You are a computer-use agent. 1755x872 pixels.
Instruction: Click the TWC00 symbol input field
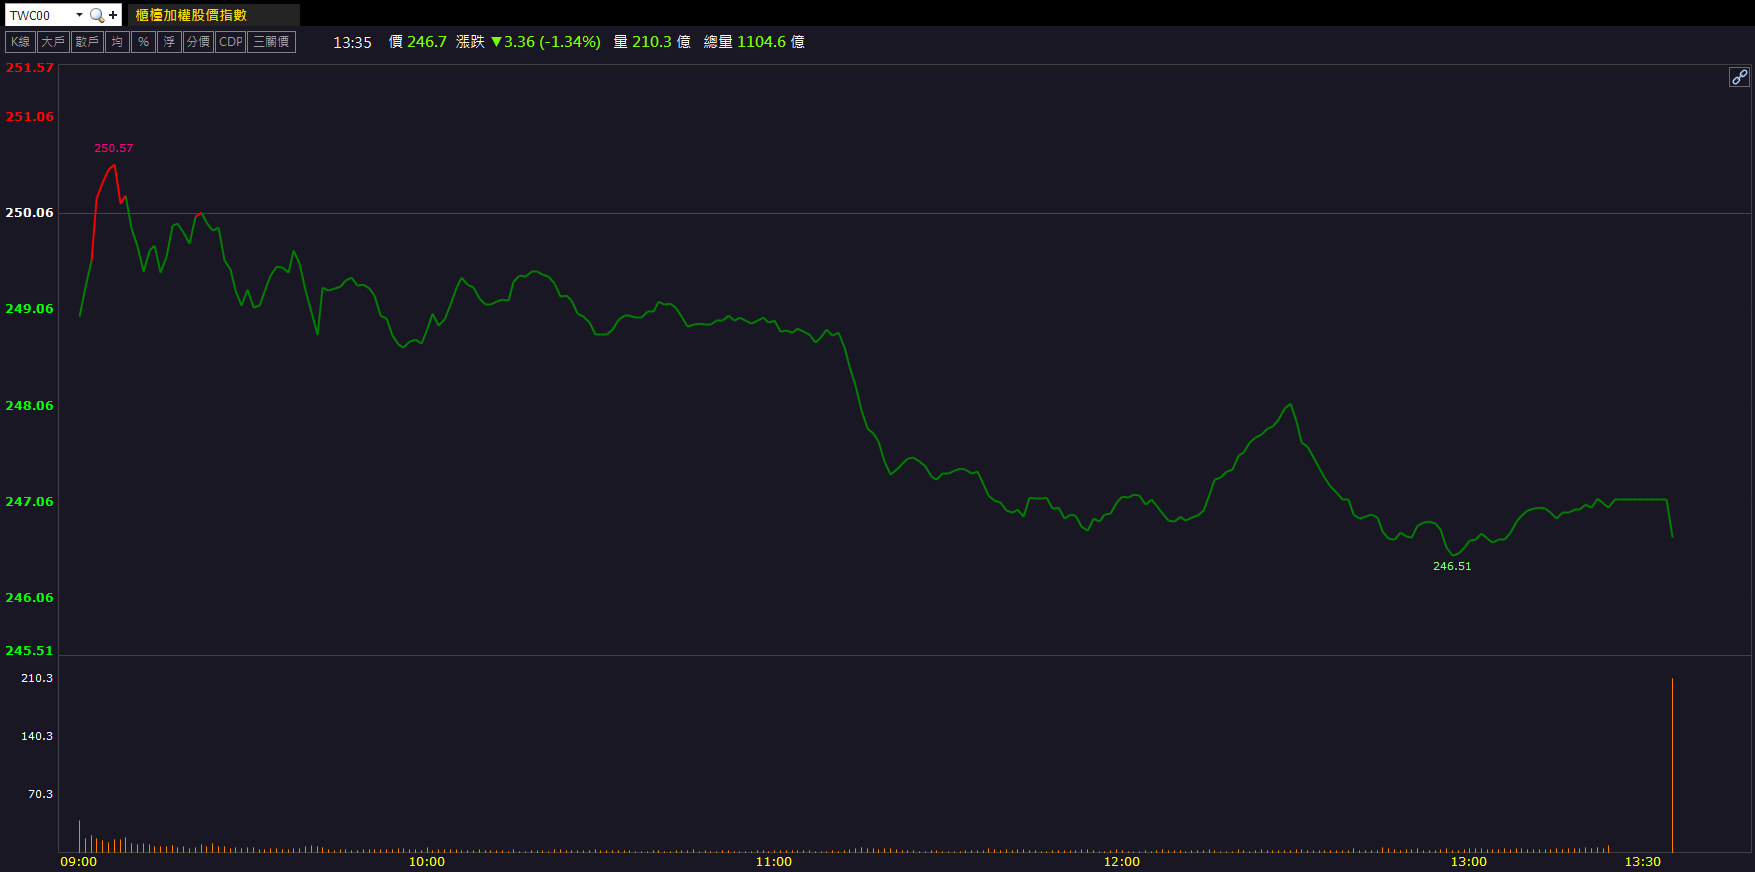tap(38, 15)
